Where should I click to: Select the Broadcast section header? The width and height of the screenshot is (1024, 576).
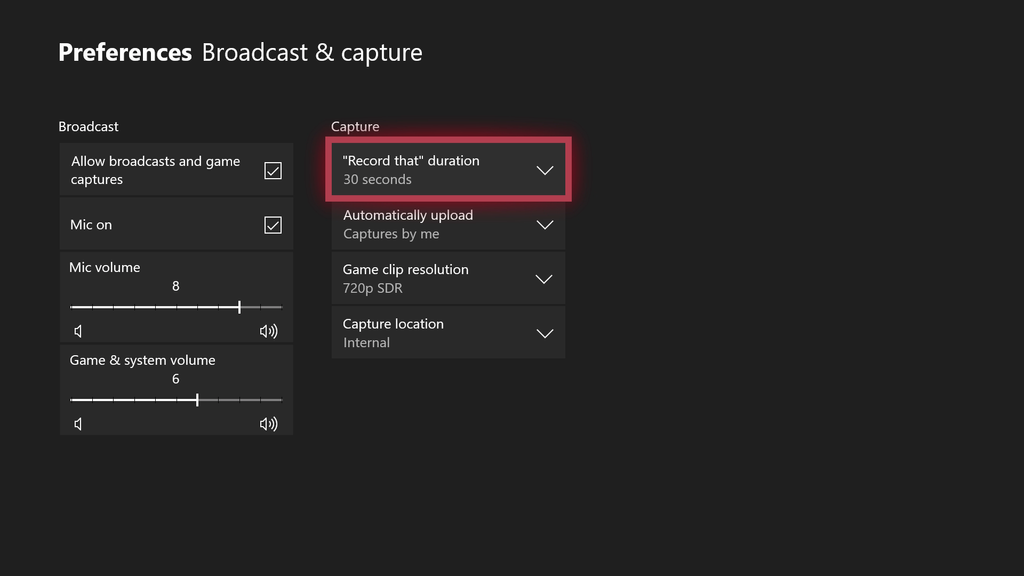coord(88,126)
